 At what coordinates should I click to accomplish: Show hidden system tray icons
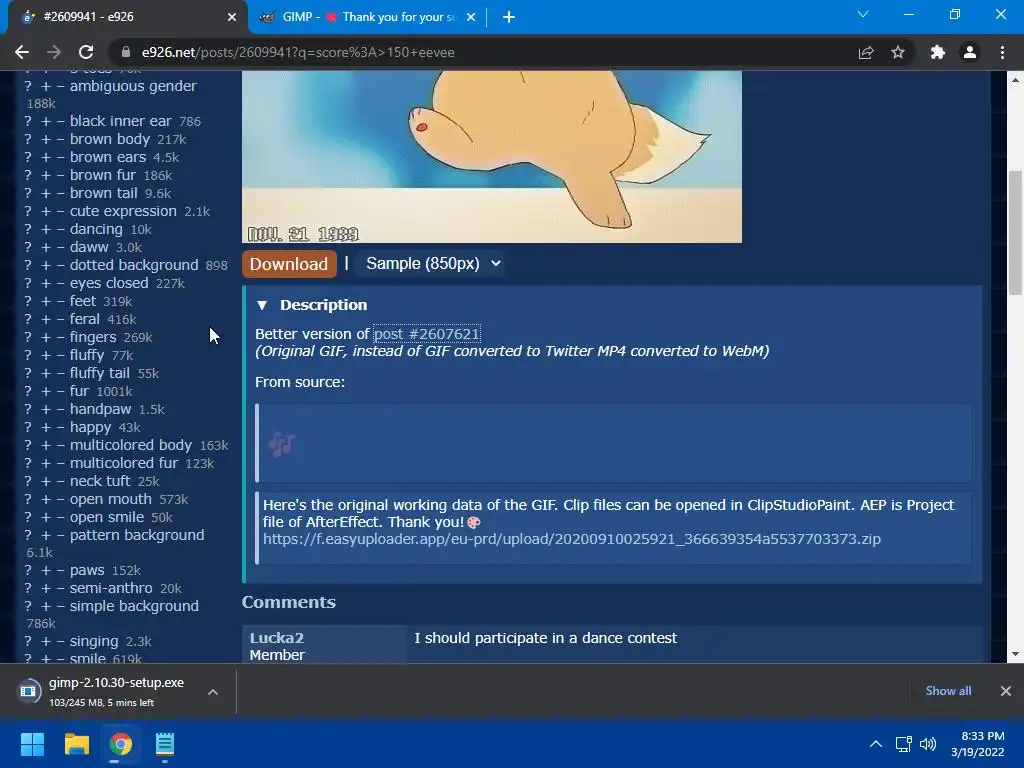point(876,744)
